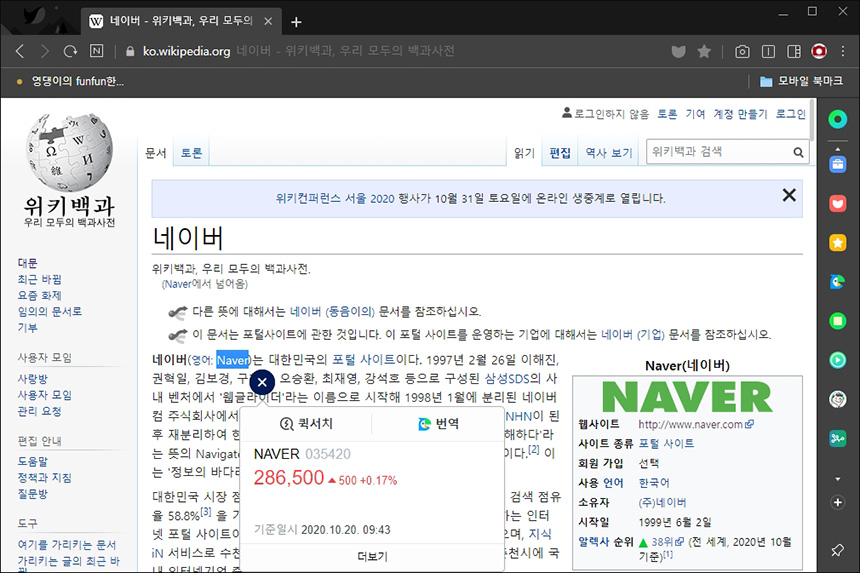The width and height of the screenshot is (860, 573).
Task: Click the 포털 사이트 article link
Action: point(364,360)
